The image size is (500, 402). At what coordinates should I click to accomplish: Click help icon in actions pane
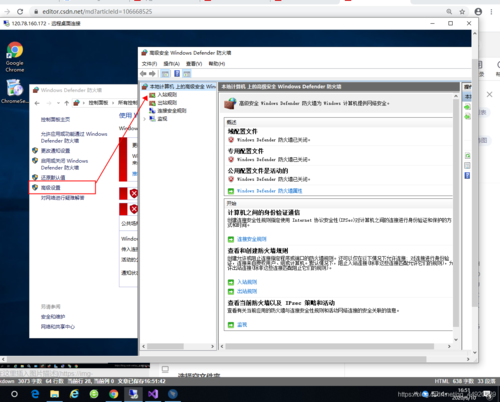467,176
